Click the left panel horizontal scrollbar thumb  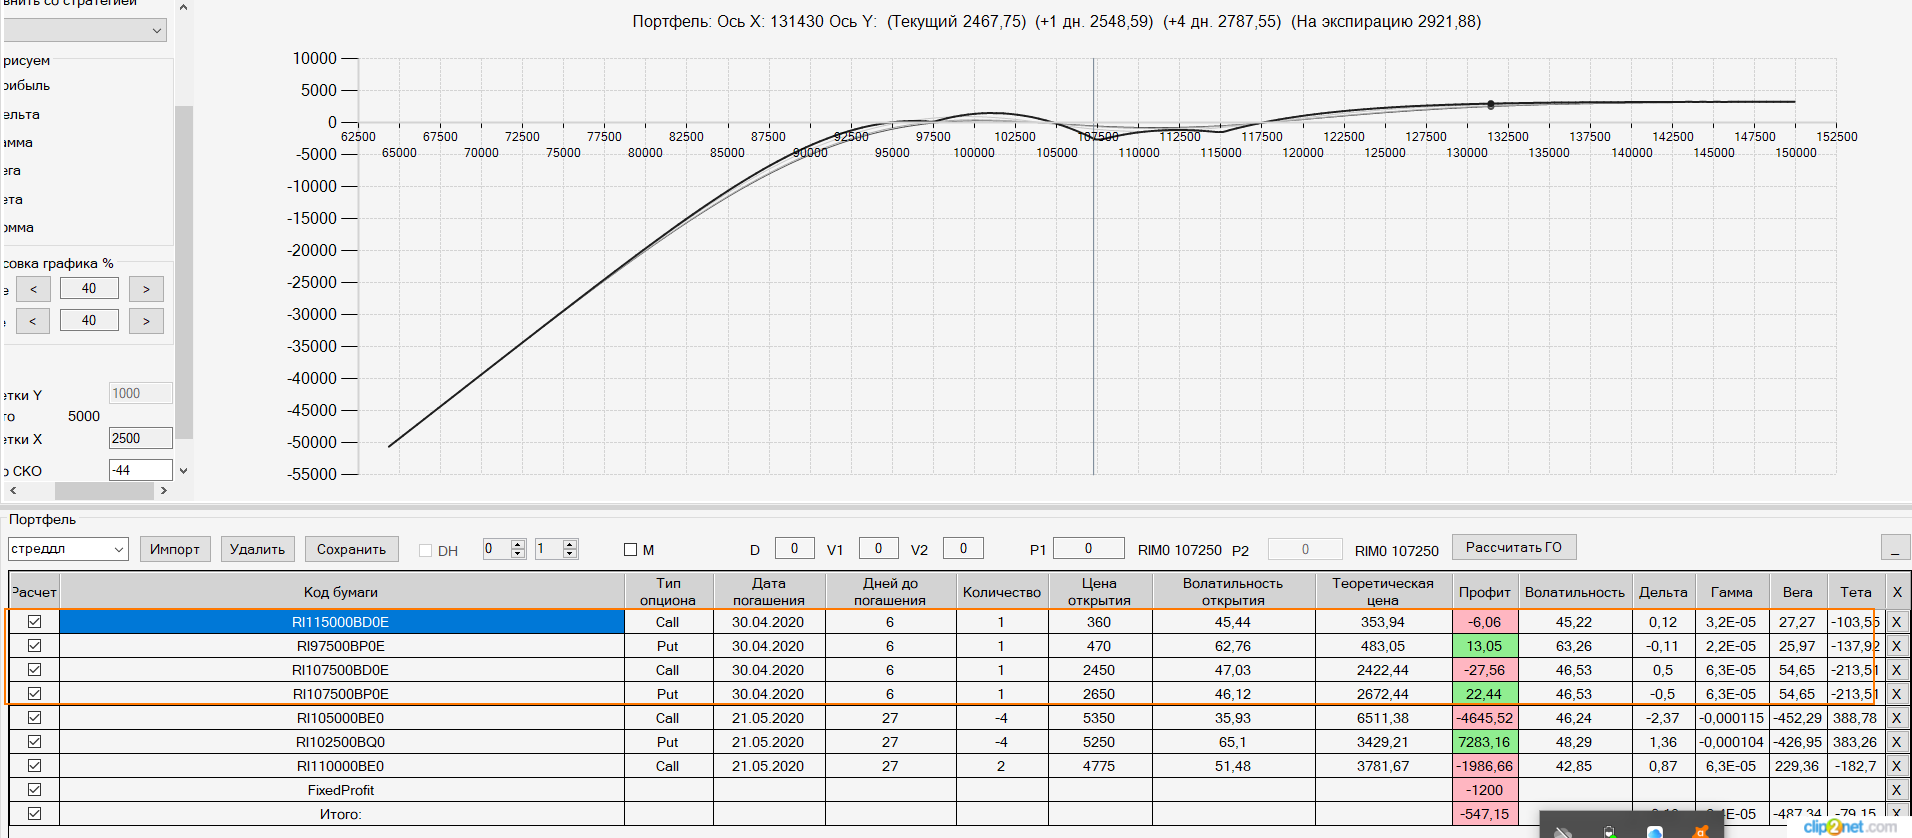pos(104,491)
